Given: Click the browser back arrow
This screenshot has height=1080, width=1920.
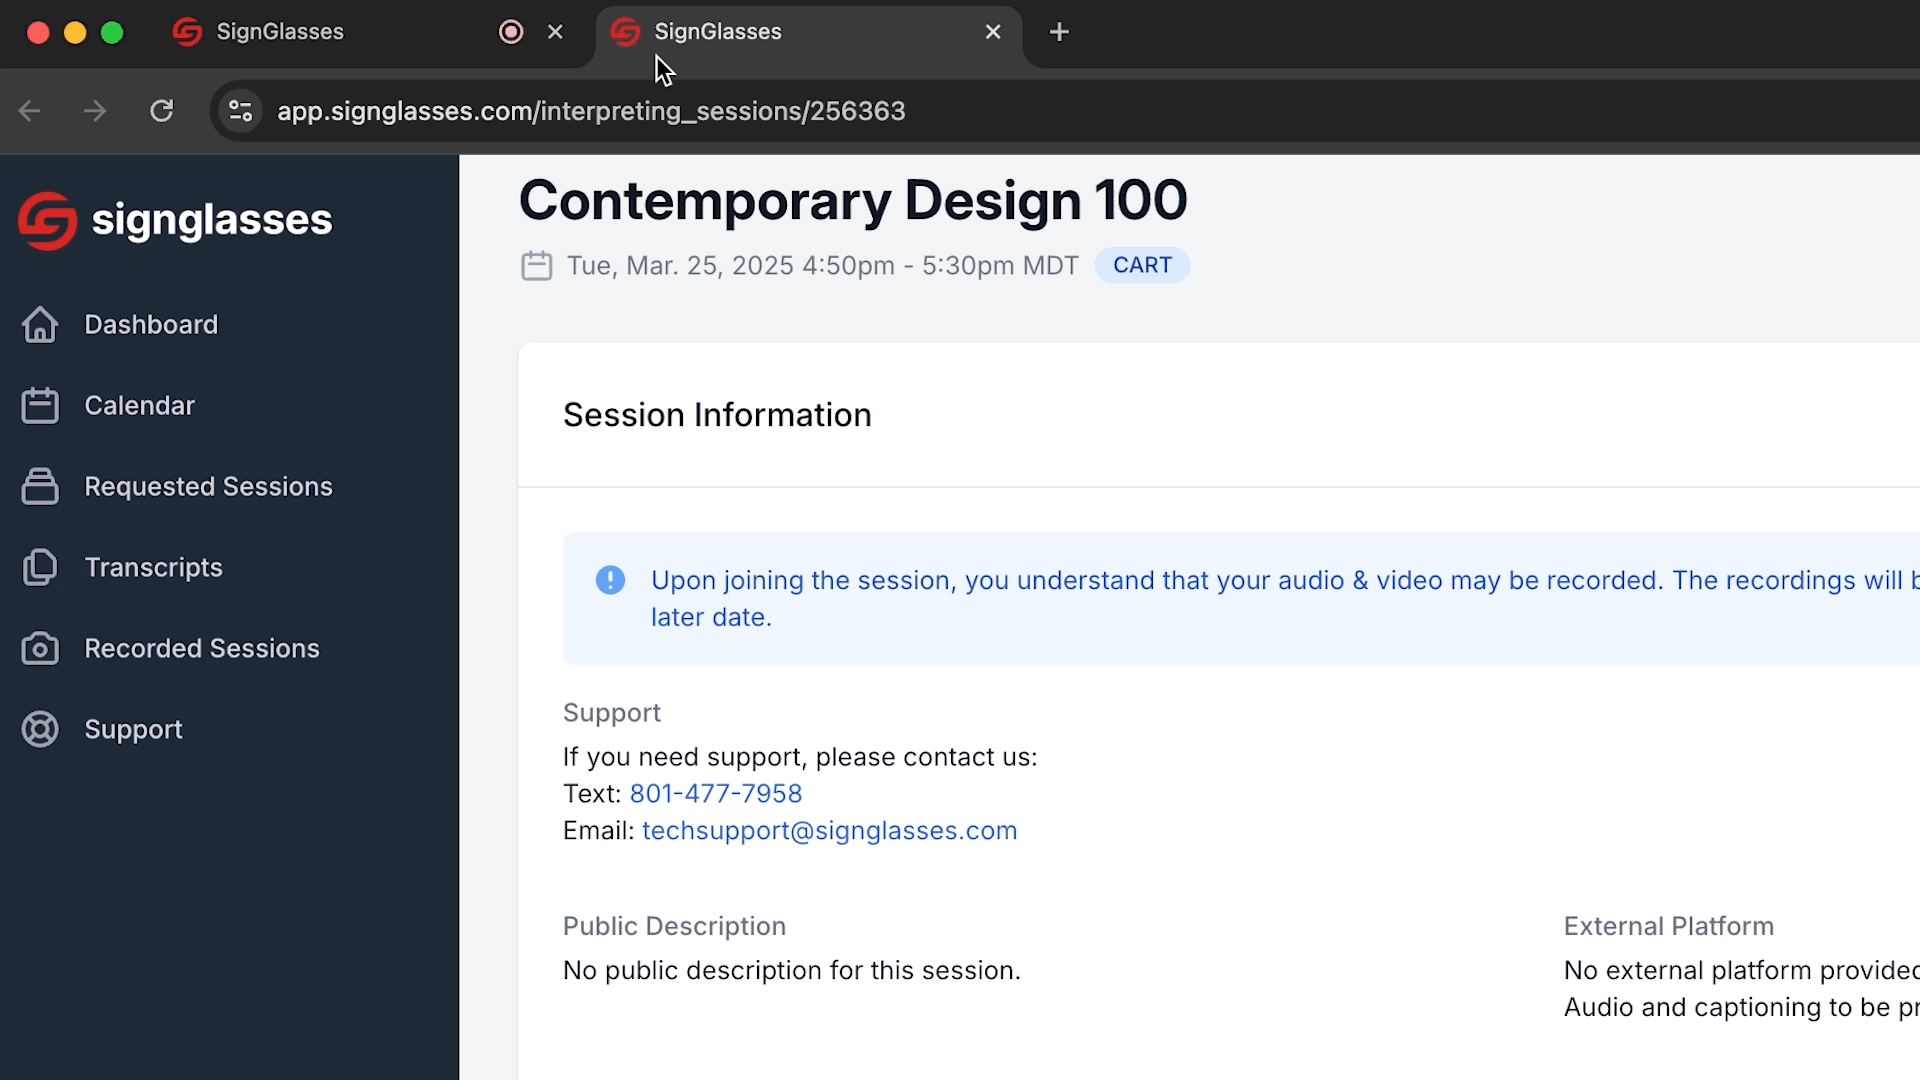Looking at the screenshot, I should coord(30,111).
